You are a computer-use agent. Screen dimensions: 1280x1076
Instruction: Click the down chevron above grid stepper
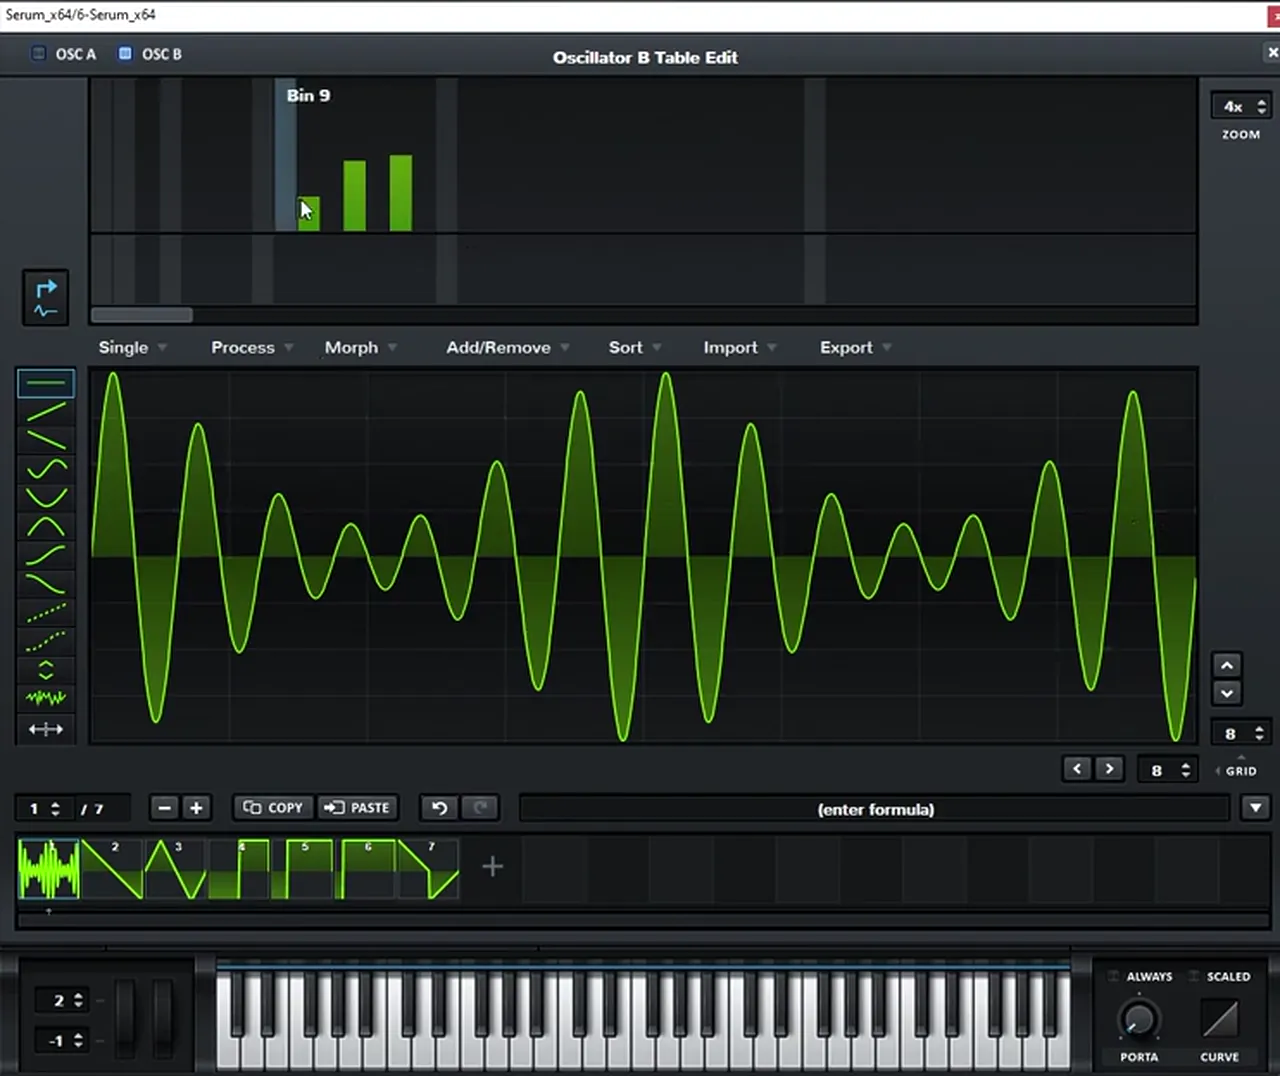[x=1227, y=693]
